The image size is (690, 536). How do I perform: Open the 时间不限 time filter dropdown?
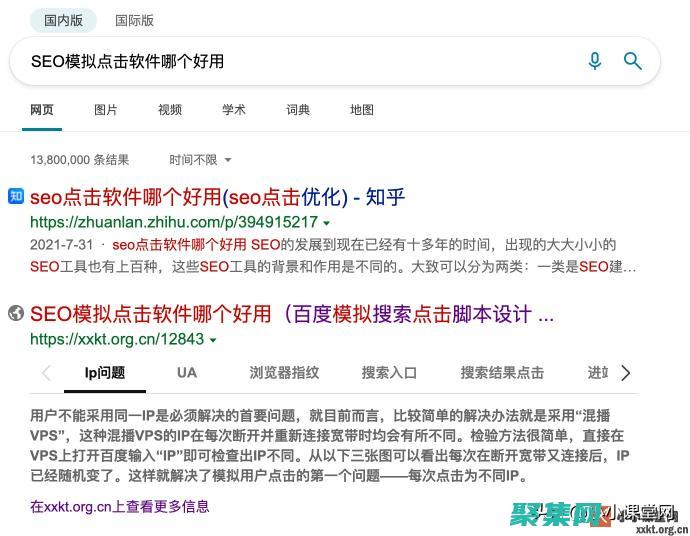pos(200,160)
